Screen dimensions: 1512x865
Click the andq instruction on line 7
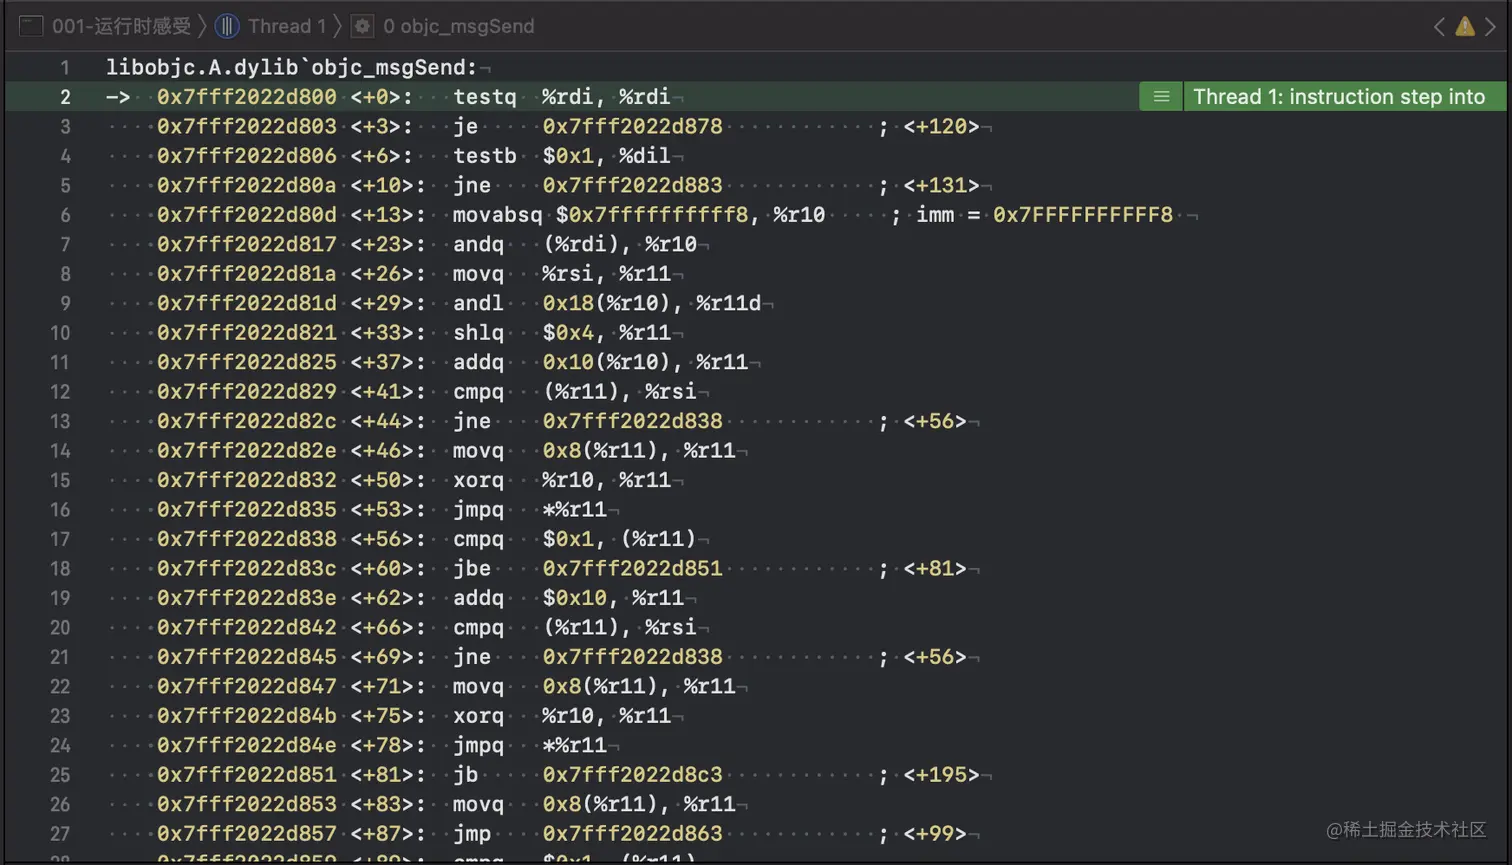(478, 245)
